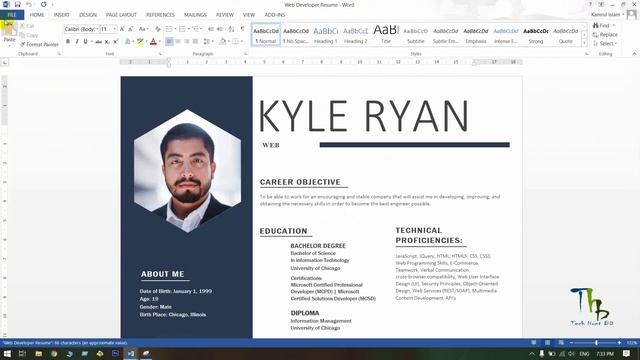This screenshot has height=360, width=640.
Task: Switch to the VIEW tab
Action: pos(249,15)
